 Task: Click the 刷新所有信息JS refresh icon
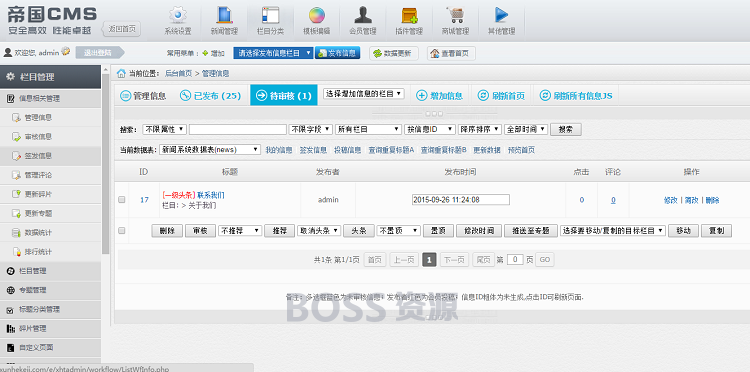545,95
